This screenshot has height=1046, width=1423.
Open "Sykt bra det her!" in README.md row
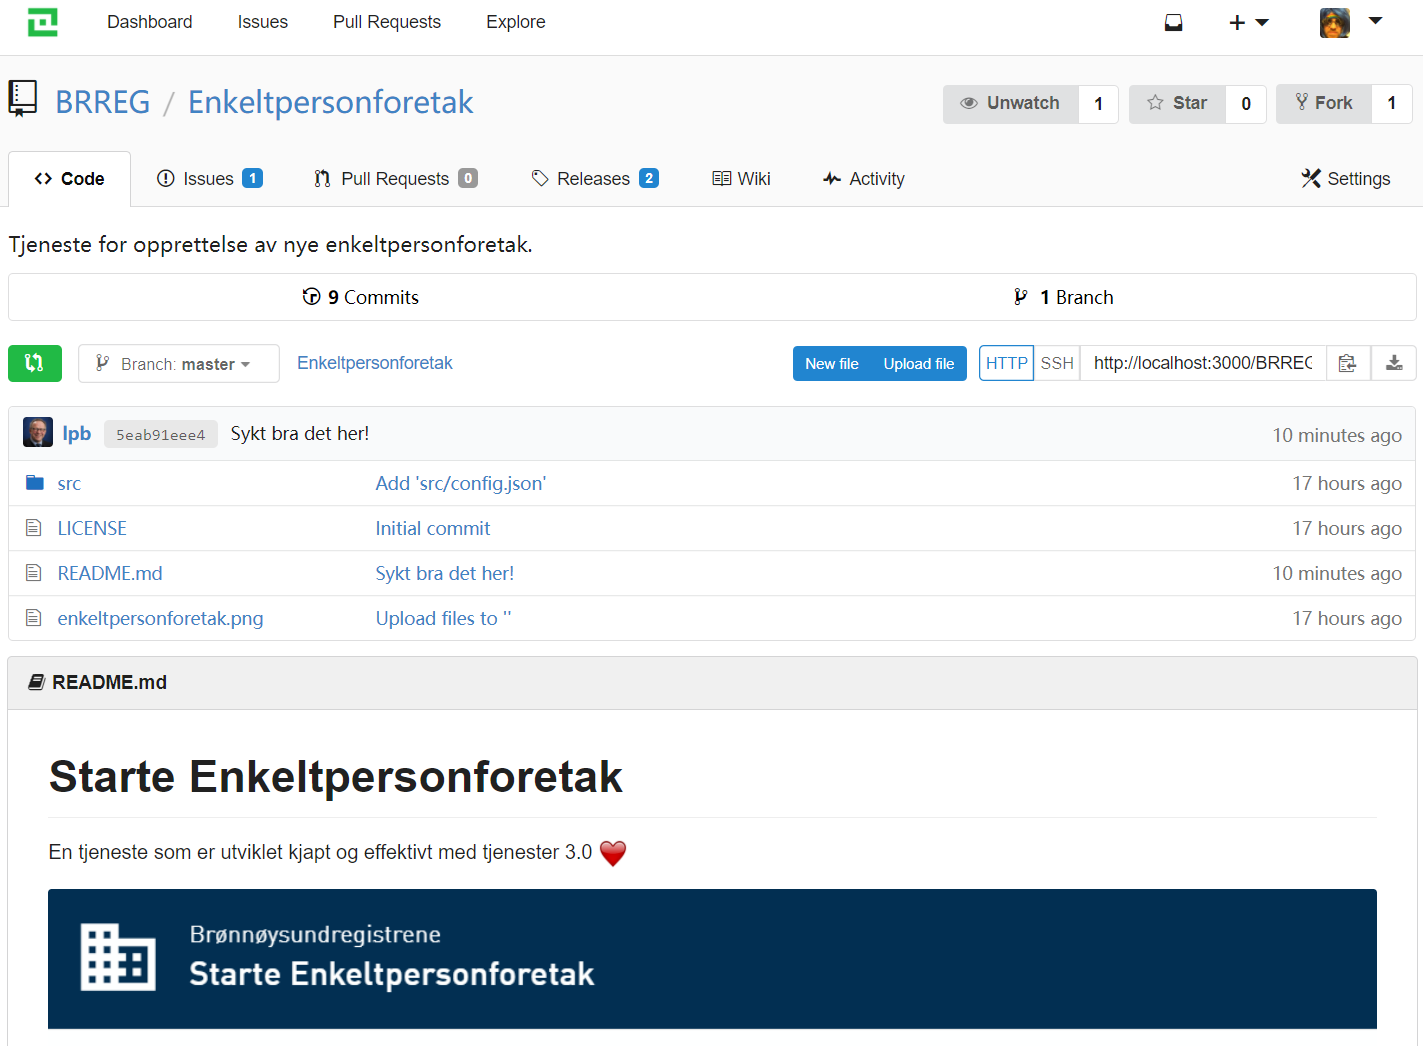(445, 573)
